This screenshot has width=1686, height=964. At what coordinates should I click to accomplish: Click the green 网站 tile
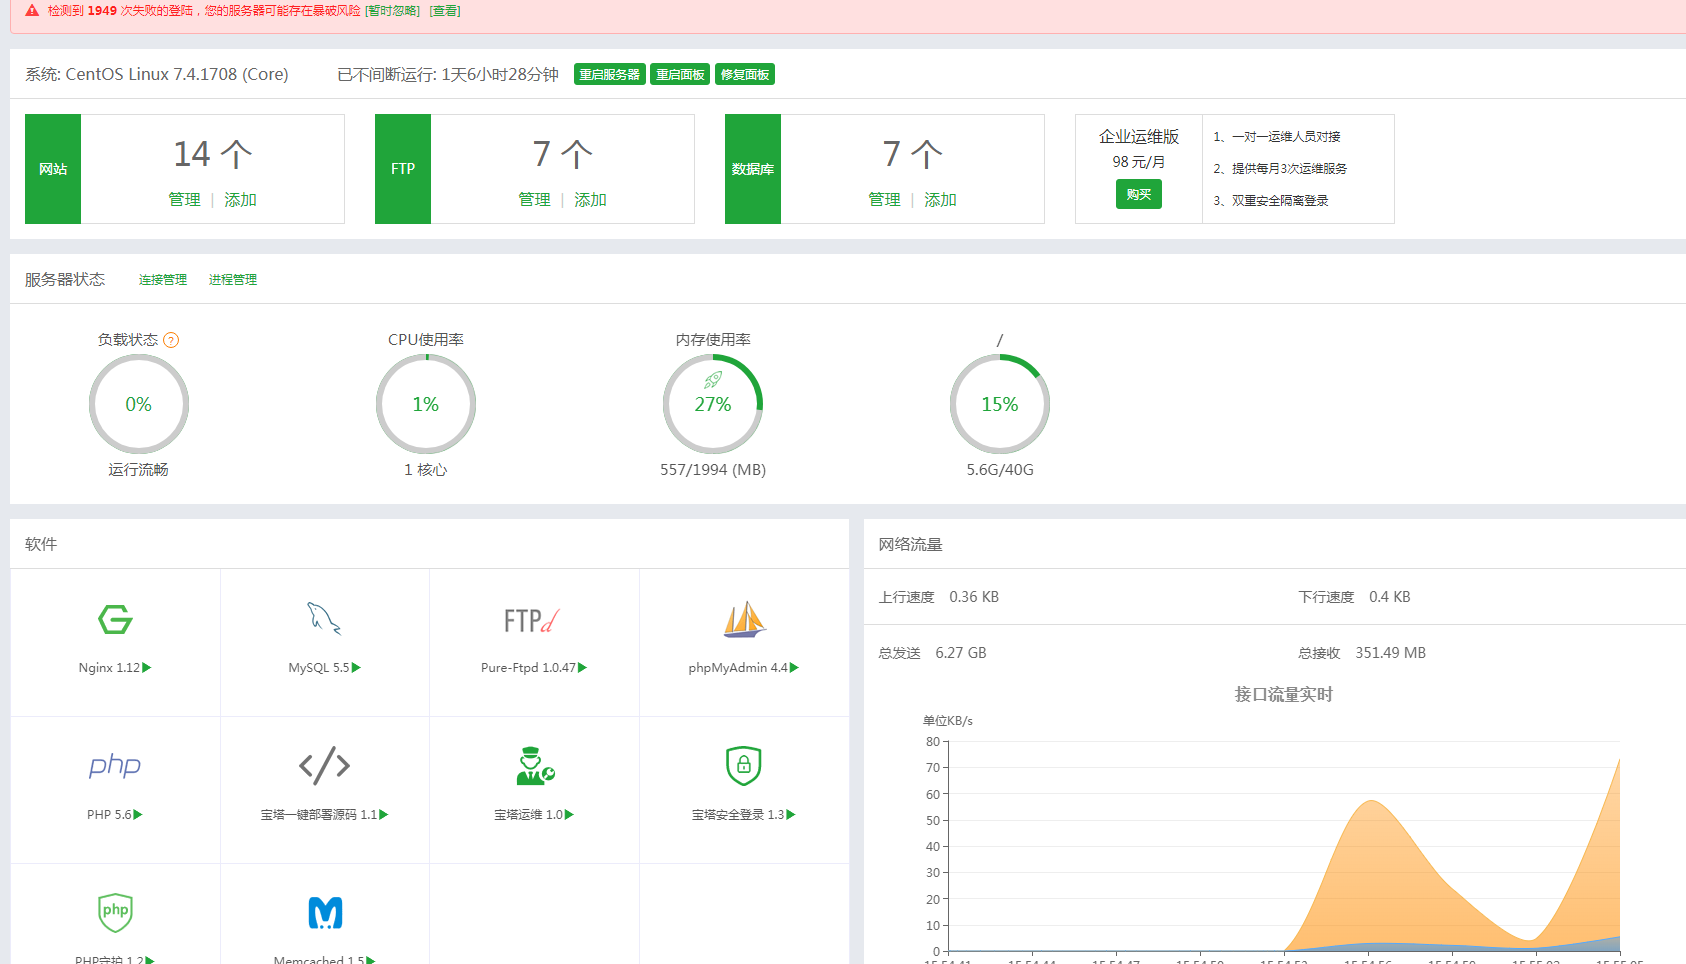click(53, 169)
